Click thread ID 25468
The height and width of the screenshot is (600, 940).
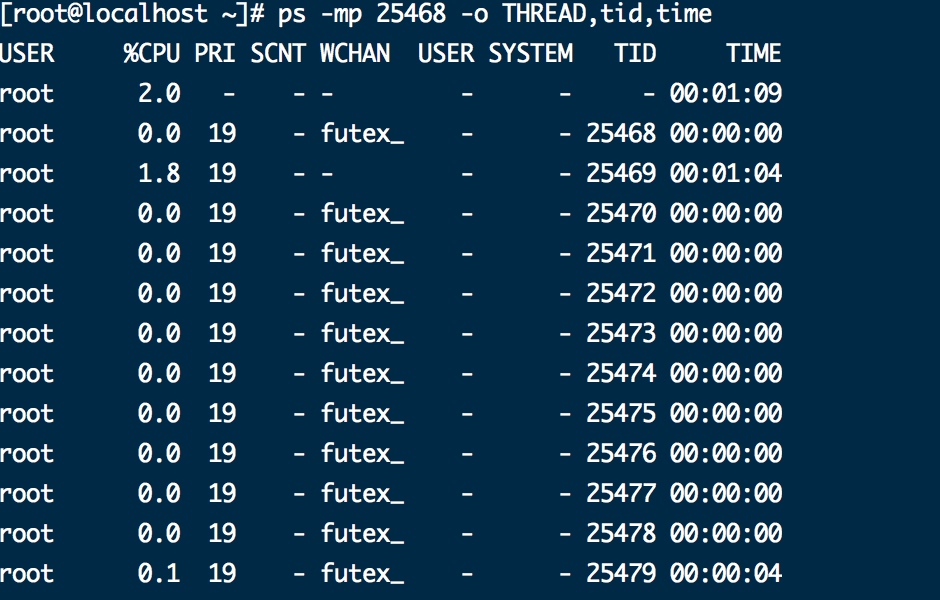621,133
